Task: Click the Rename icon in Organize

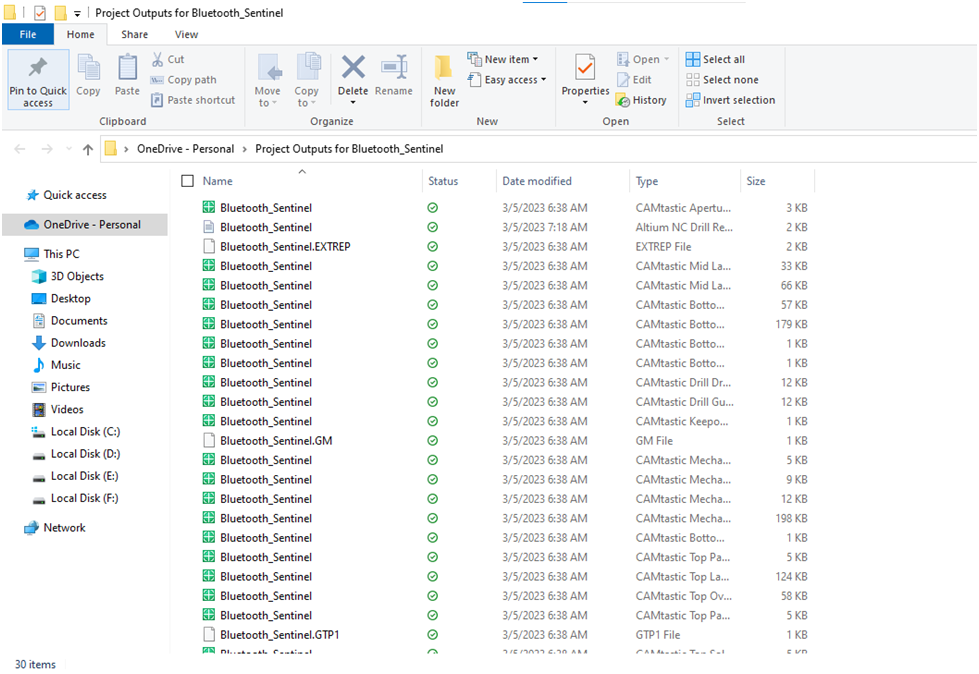Action: (x=394, y=68)
